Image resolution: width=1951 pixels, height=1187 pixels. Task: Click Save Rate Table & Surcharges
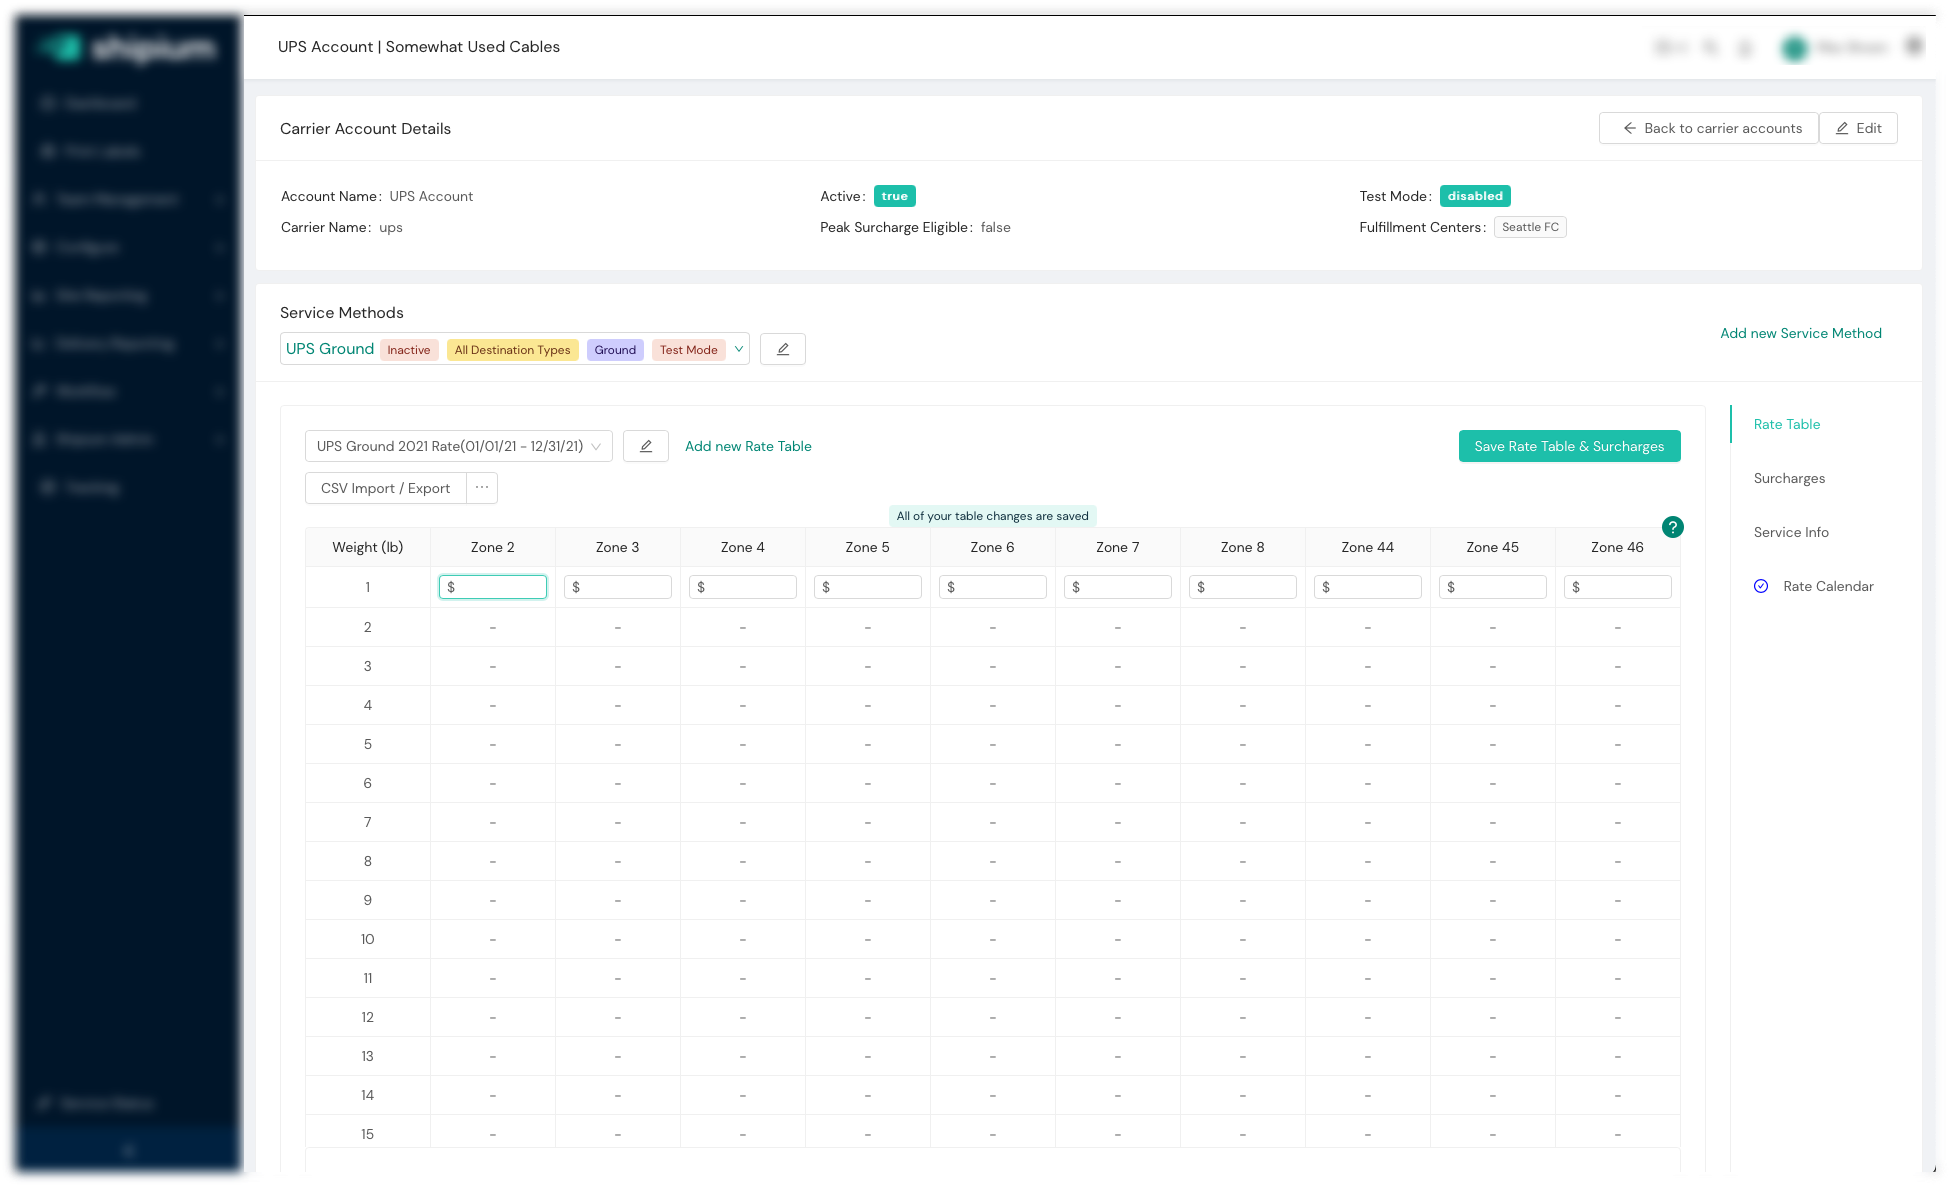coord(1569,446)
